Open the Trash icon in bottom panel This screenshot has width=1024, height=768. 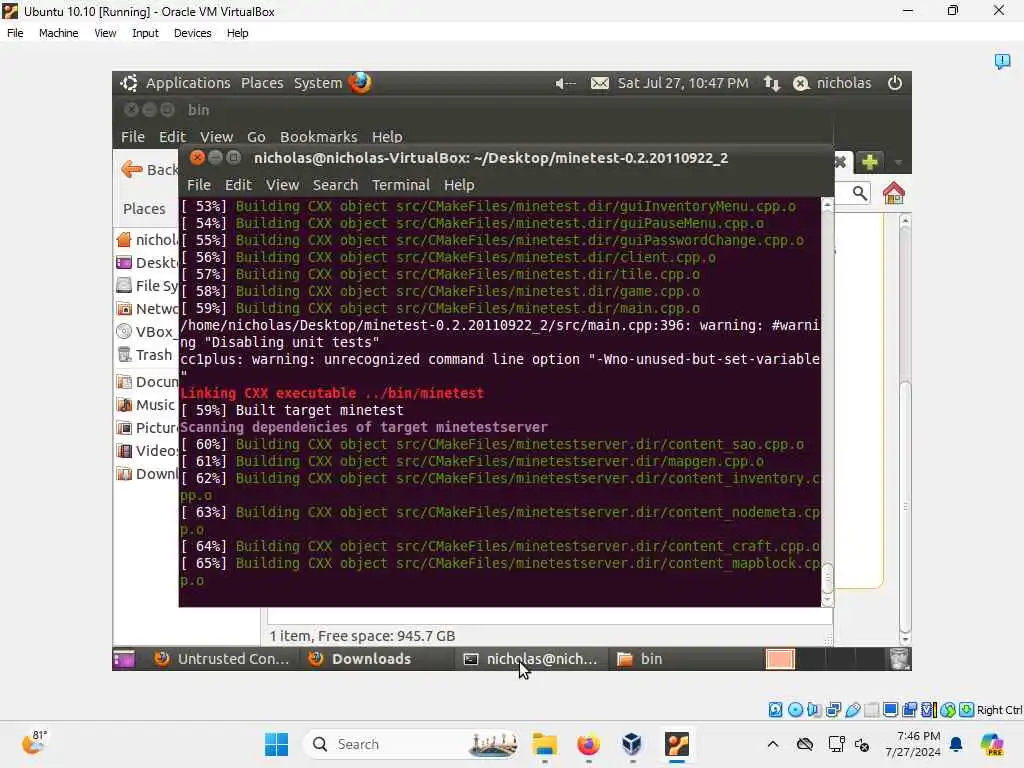(900, 659)
